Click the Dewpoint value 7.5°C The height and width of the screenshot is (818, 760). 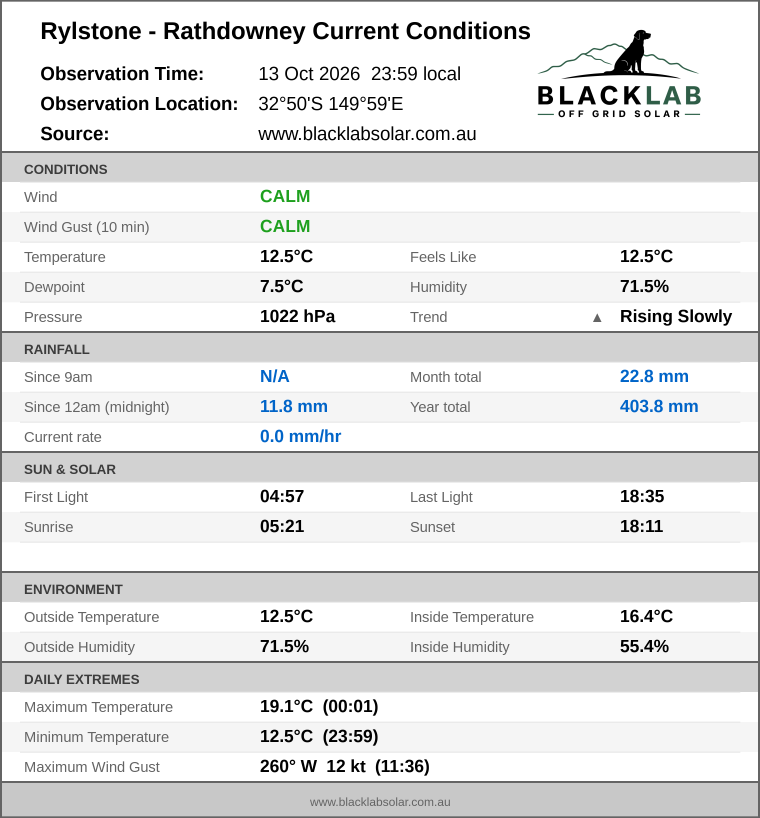click(282, 286)
